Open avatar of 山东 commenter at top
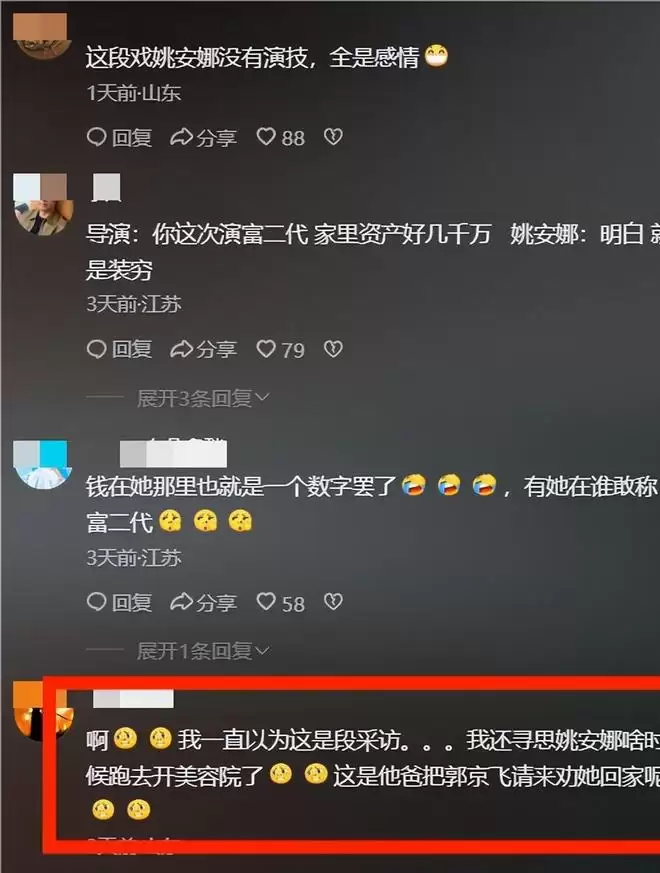 coord(43,36)
